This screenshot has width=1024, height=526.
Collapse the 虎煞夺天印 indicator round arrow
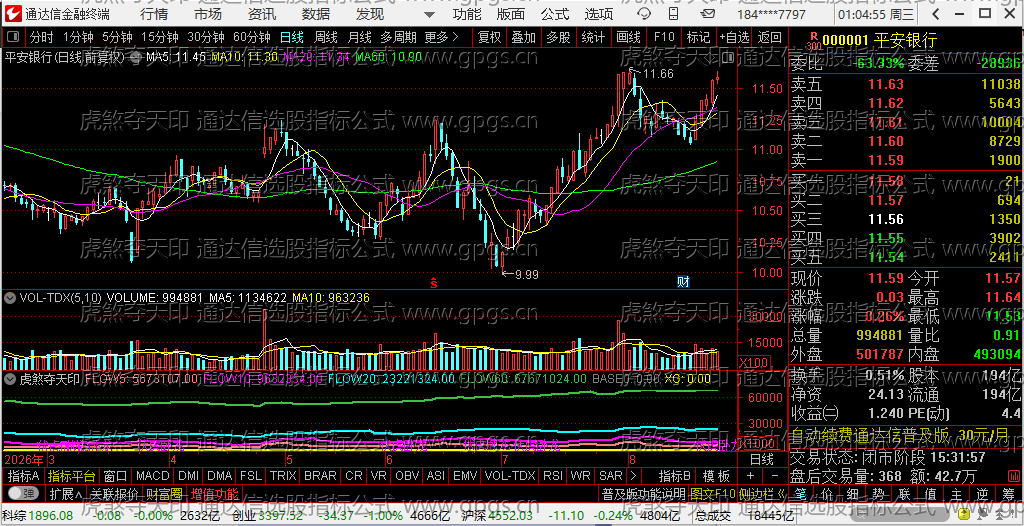click(10, 378)
